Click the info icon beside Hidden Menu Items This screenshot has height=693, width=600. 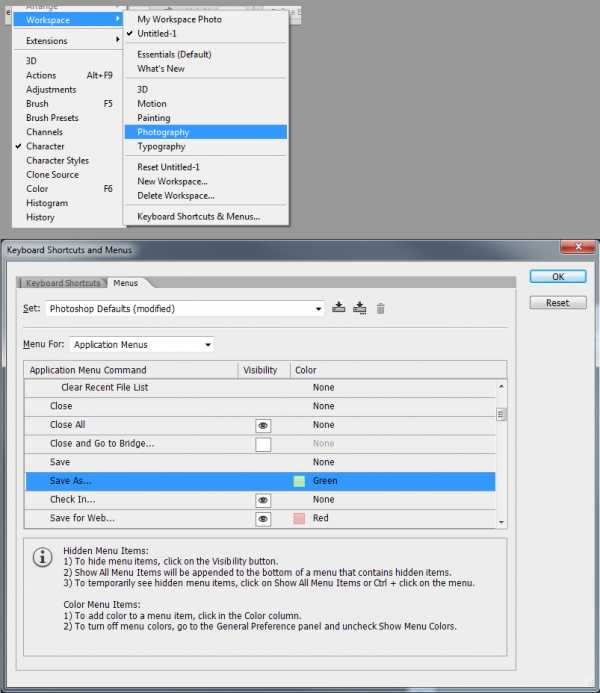coord(43,558)
